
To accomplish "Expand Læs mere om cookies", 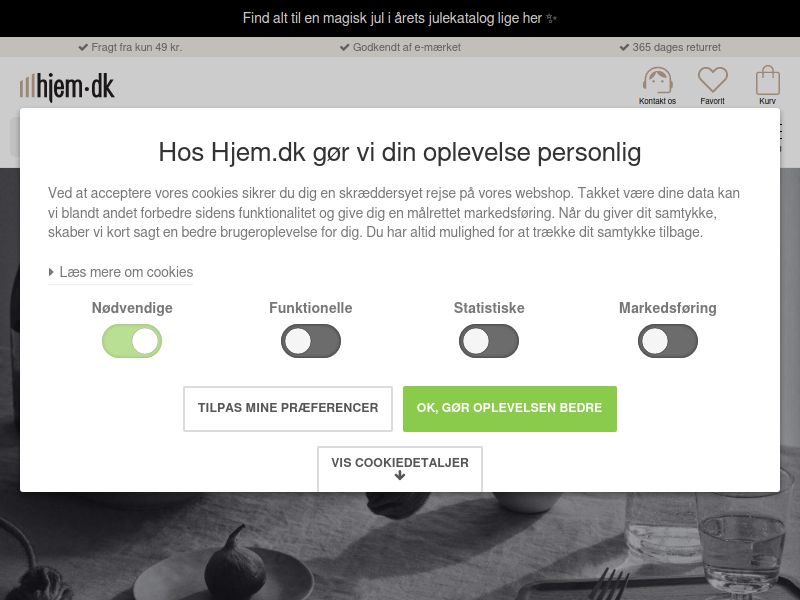I will tap(121, 272).
